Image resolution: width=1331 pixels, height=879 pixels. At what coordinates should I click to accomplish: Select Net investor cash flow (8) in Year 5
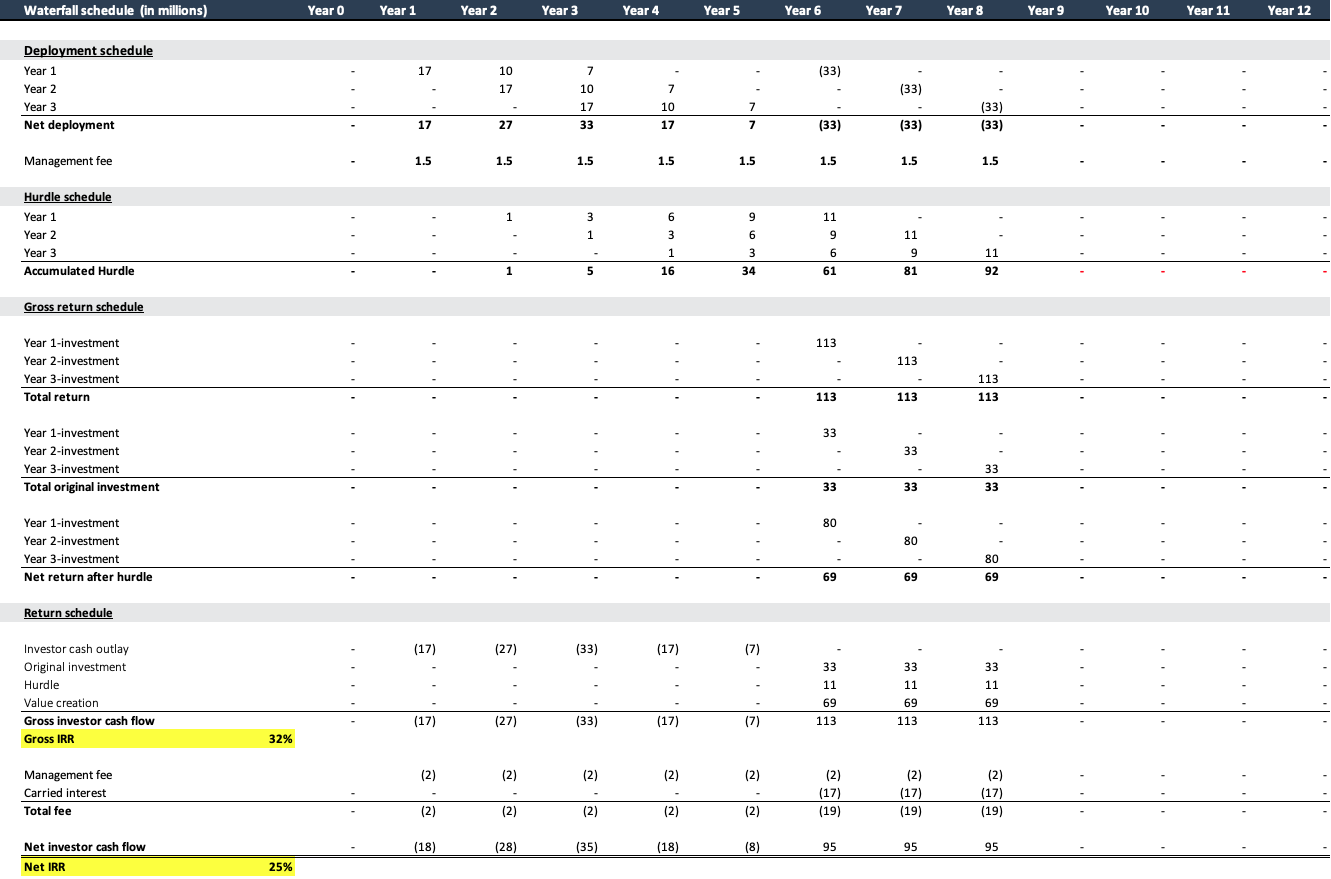tap(751, 847)
